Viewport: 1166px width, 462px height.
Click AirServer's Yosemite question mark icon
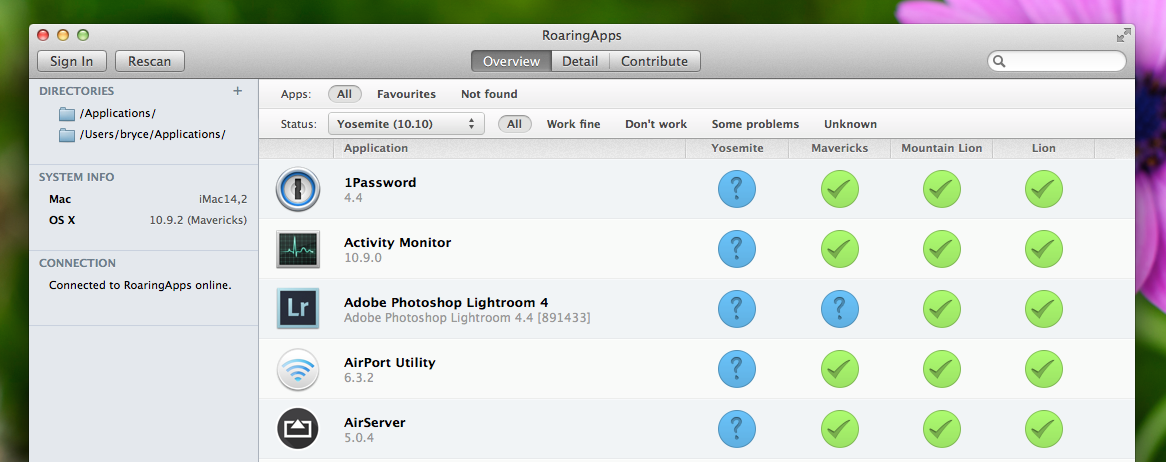tap(737, 429)
